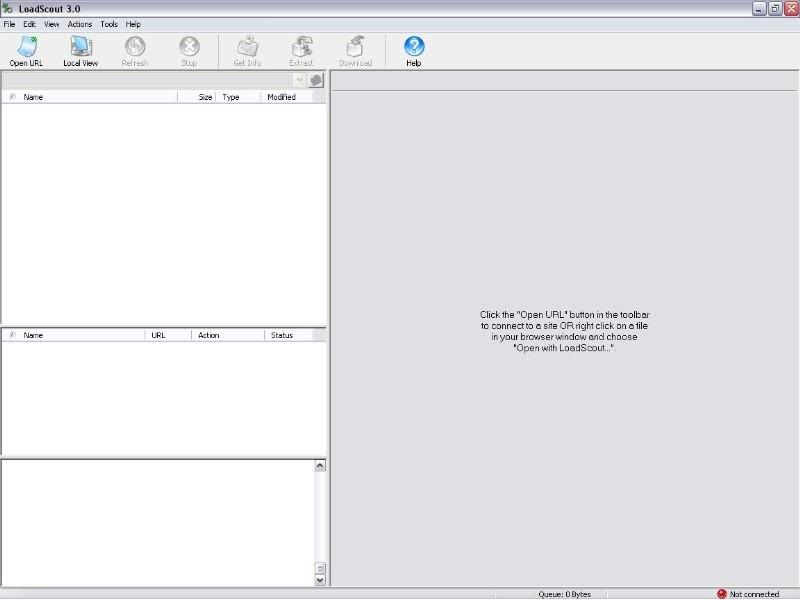Viewport: 800px width, 600px height.
Task: Open the File menu
Action: point(9,24)
